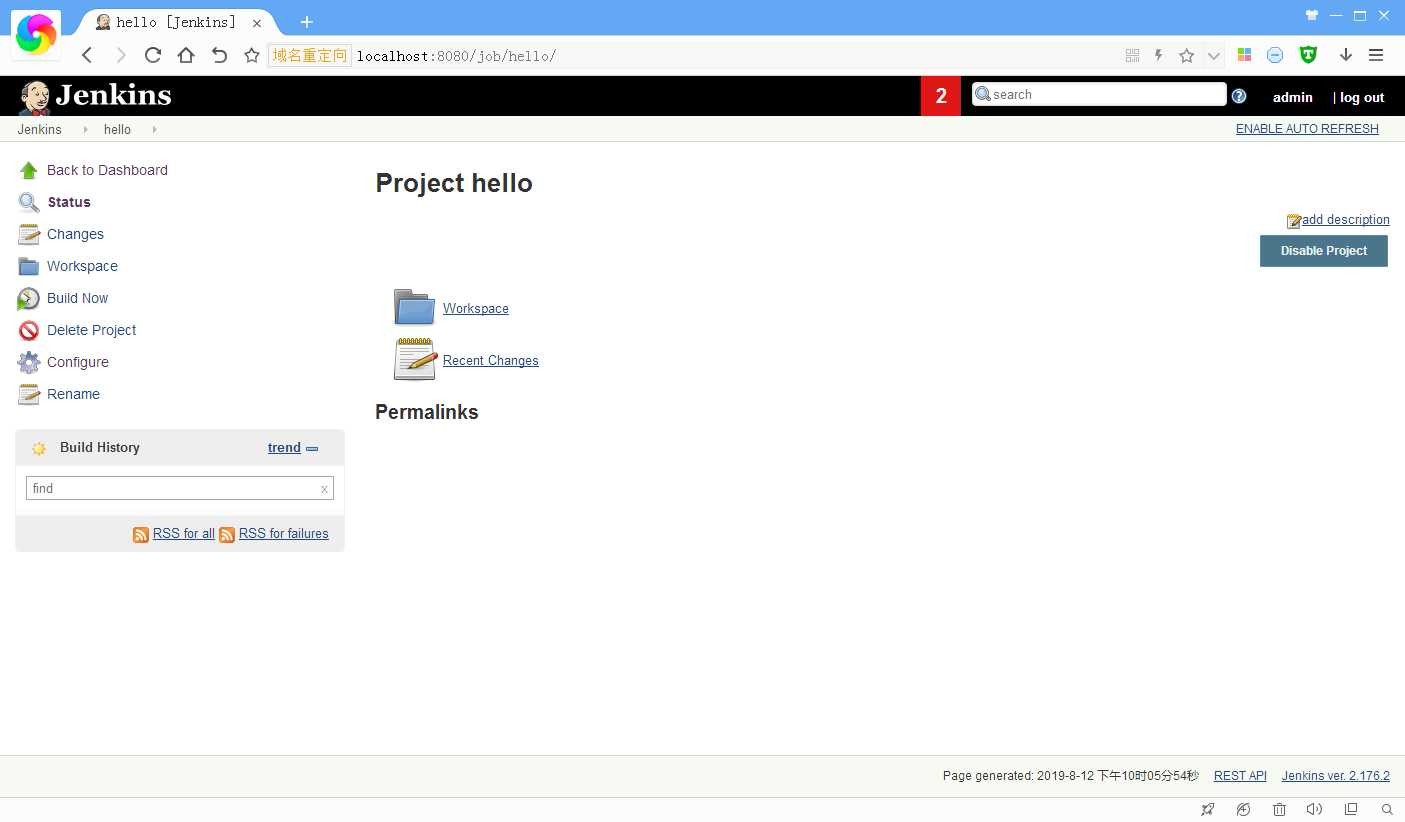Click the Jenkins breadcrumb link

click(x=39, y=130)
